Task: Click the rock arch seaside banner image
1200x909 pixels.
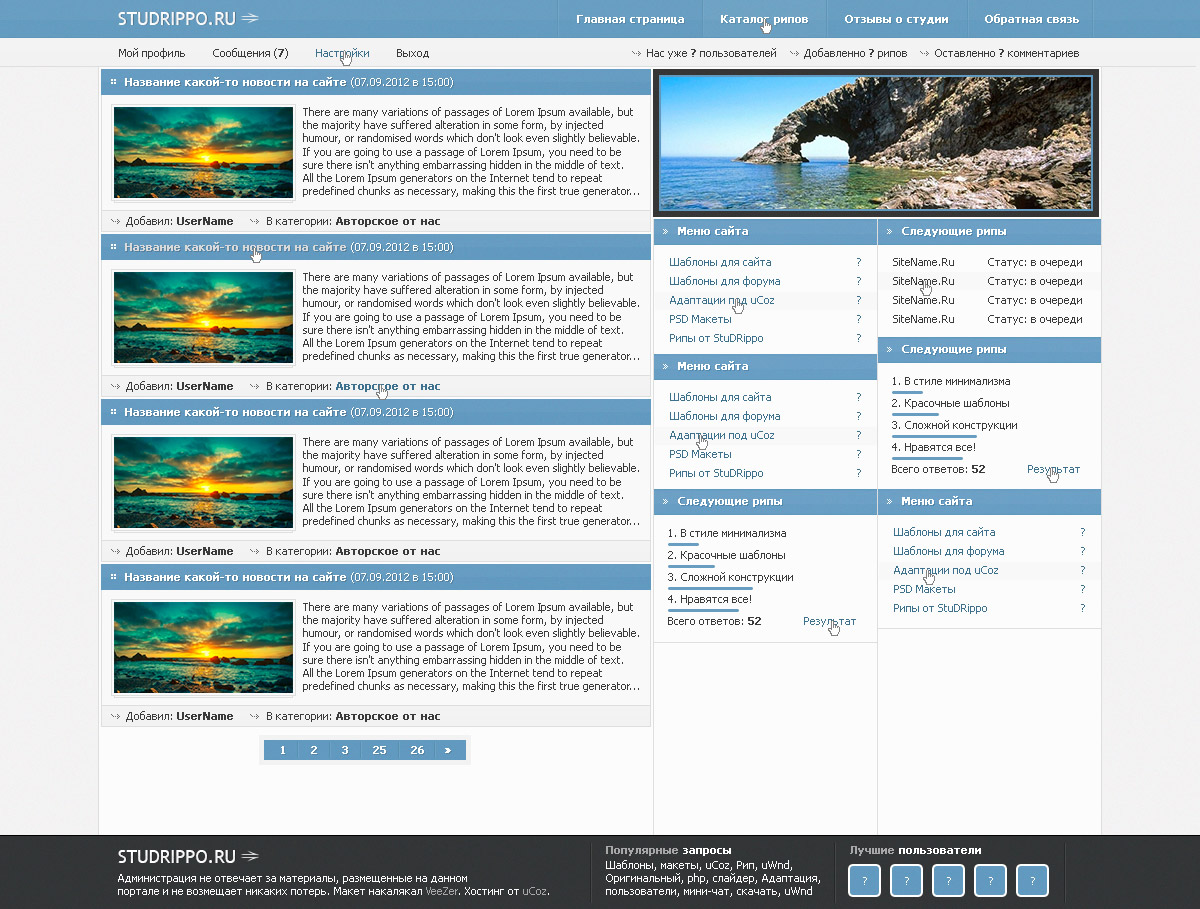Action: [876, 143]
